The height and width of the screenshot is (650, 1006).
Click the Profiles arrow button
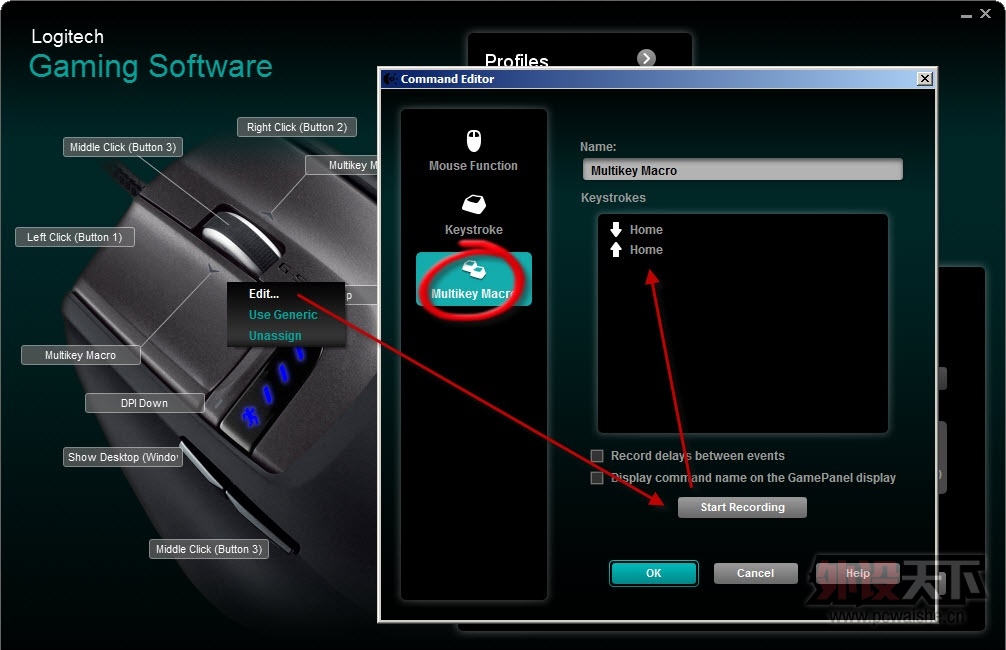[646, 58]
